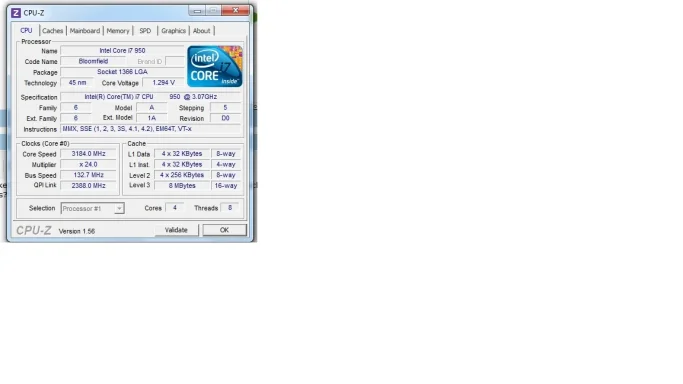Image resolution: width=683 pixels, height=384 pixels.
Task: Minimize the CPU-Z window
Action: 197,10
